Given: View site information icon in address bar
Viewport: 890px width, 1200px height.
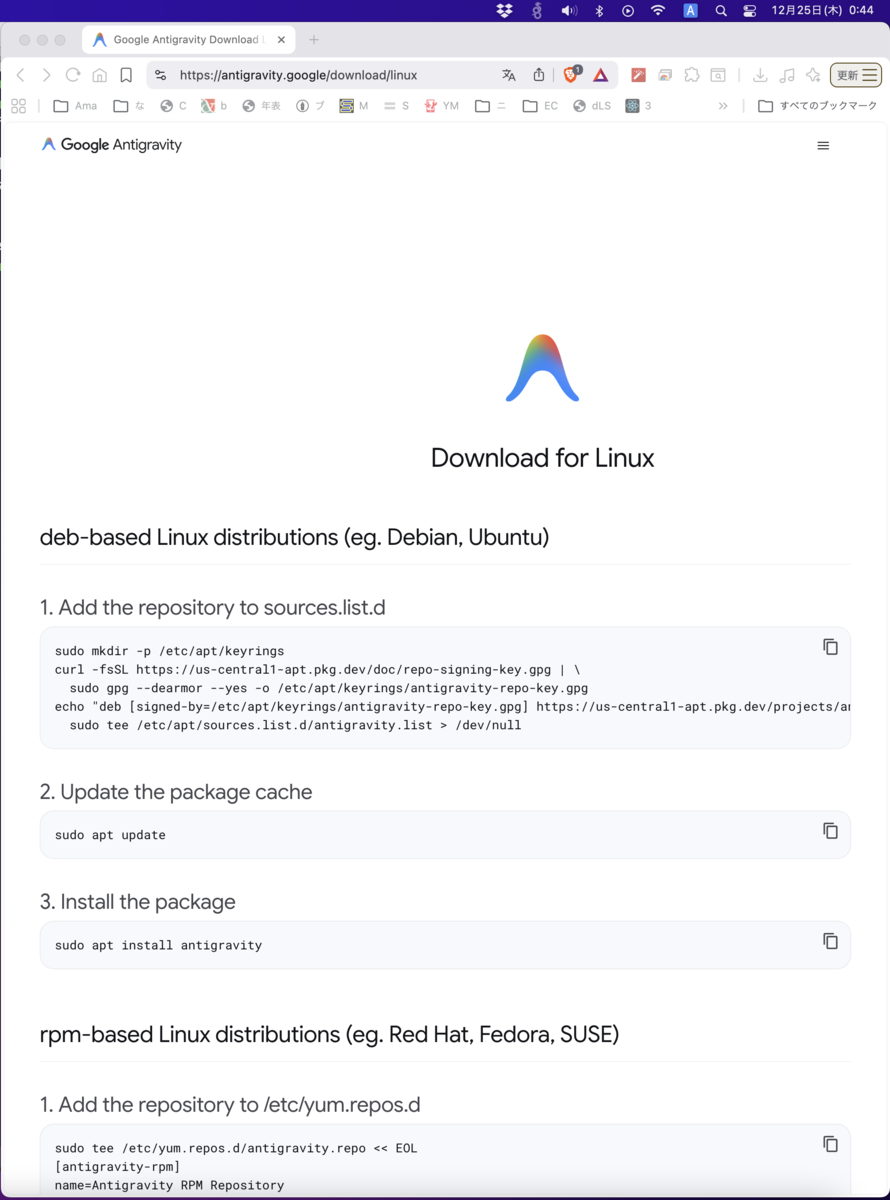Looking at the screenshot, I should pyautogui.click(x=160, y=75).
